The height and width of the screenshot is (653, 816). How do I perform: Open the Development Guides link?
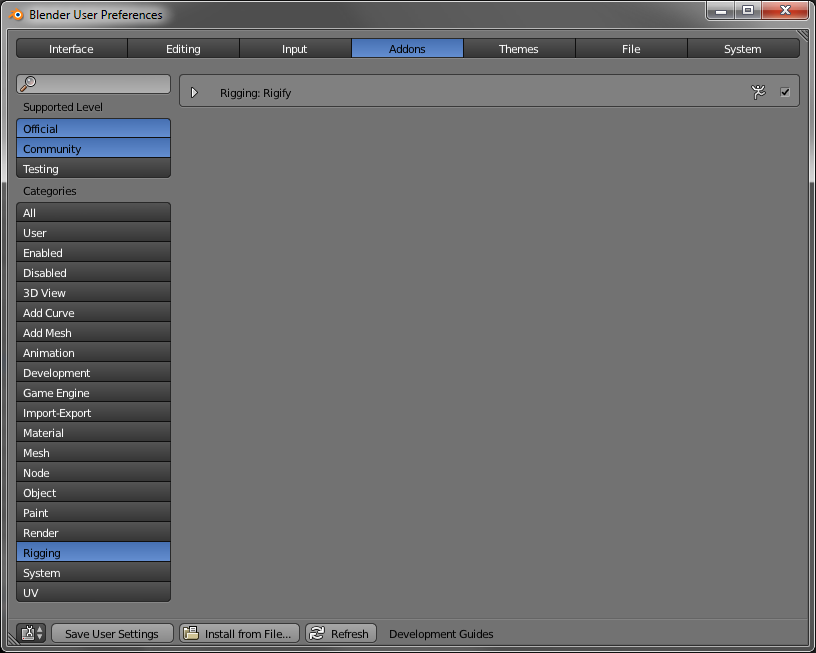point(441,634)
